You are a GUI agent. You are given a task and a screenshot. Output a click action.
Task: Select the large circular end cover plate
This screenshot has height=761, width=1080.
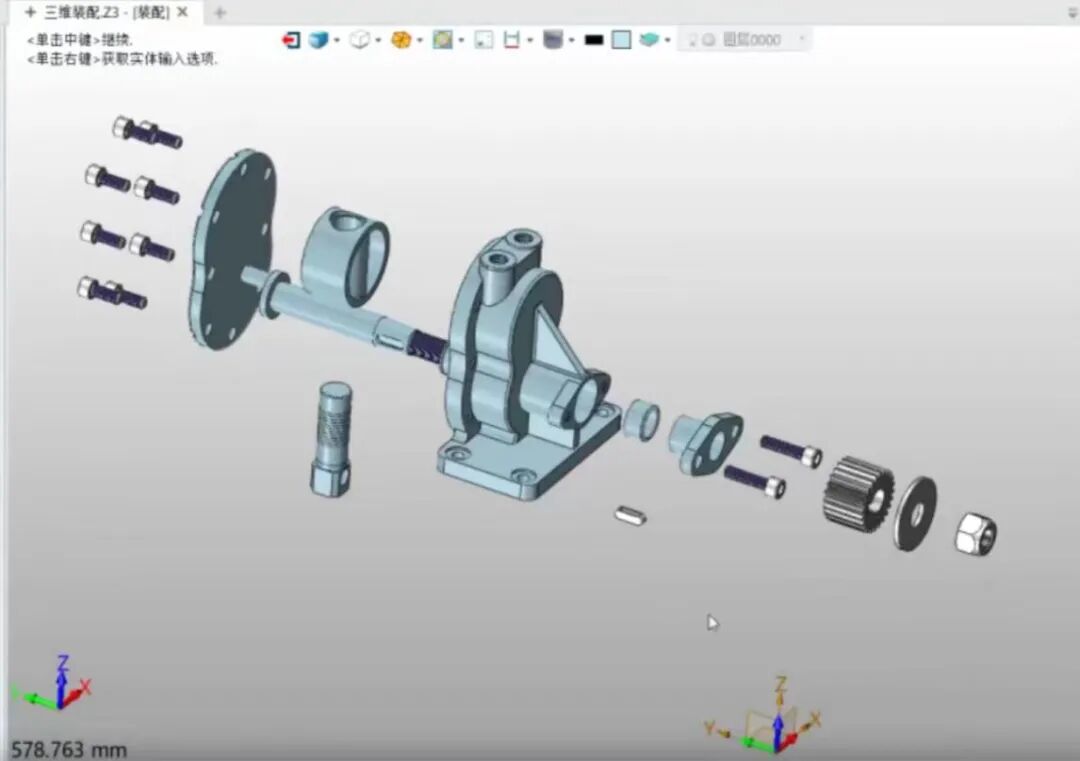pyautogui.click(x=233, y=248)
